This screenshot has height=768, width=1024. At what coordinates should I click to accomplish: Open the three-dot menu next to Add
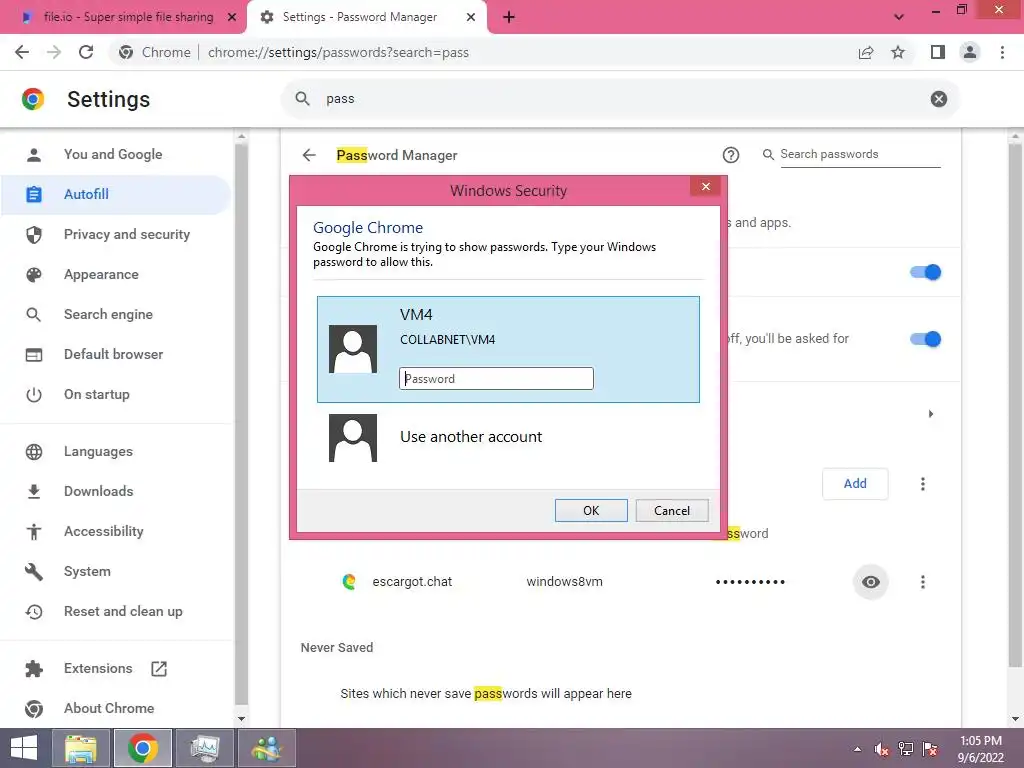pyautogui.click(x=922, y=484)
